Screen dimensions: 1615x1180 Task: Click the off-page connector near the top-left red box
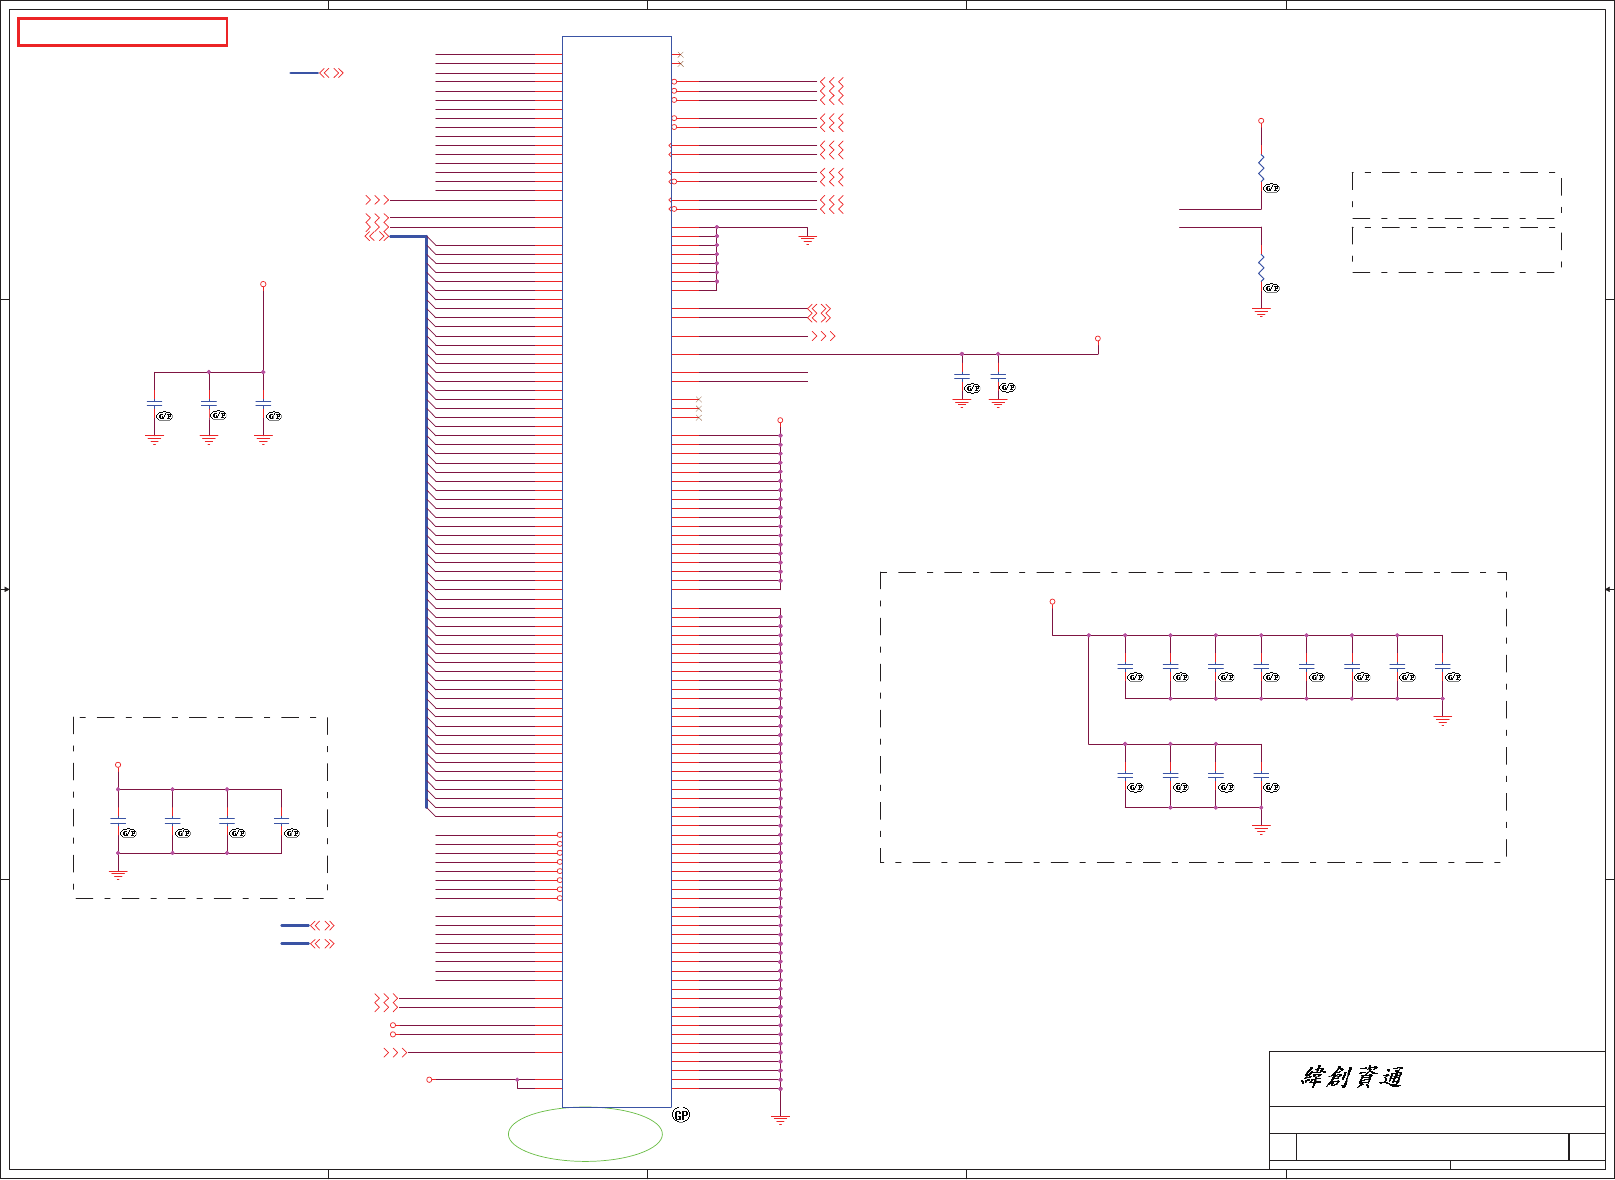(332, 73)
